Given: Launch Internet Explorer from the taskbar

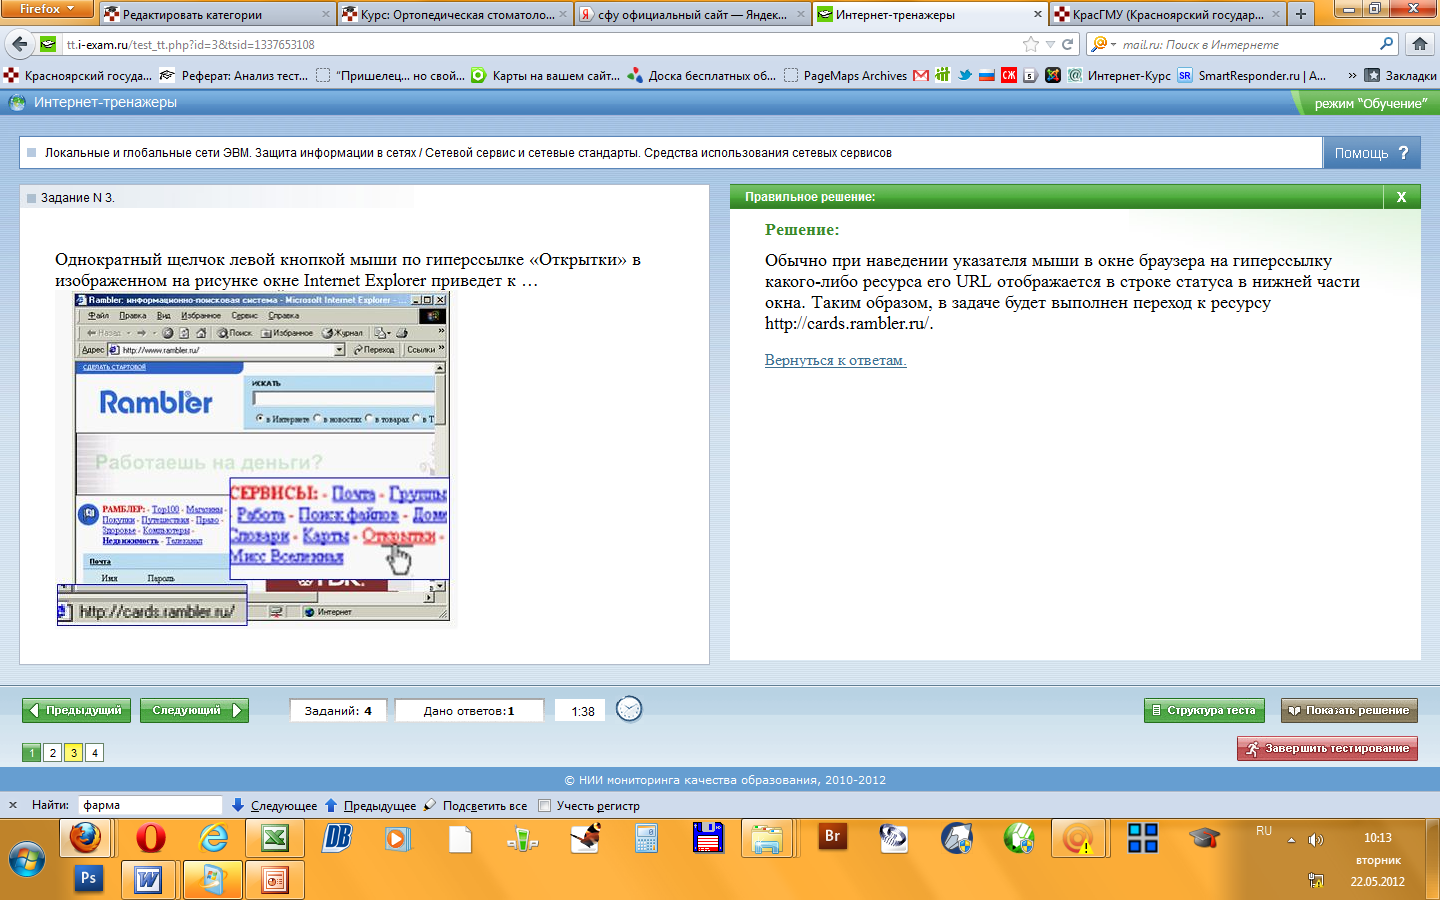Looking at the screenshot, I should pyautogui.click(x=213, y=838).
